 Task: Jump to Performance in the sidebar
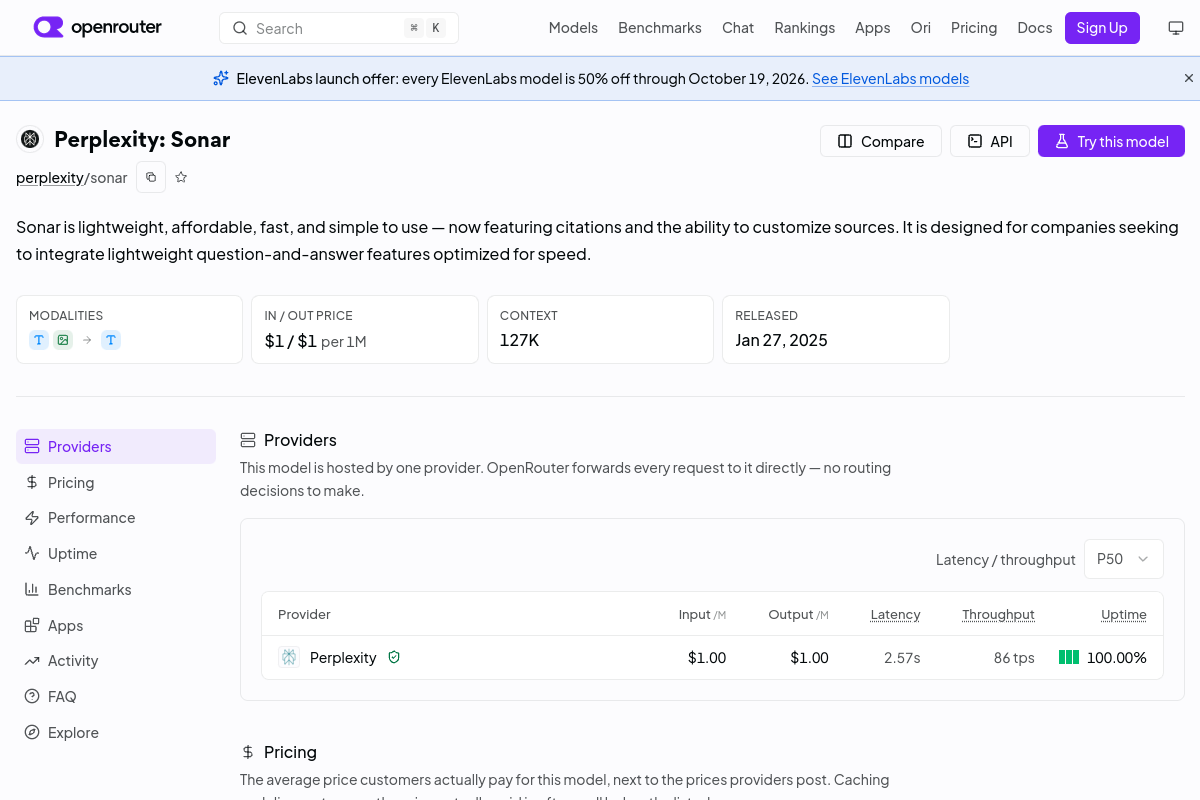coord(116,518)
